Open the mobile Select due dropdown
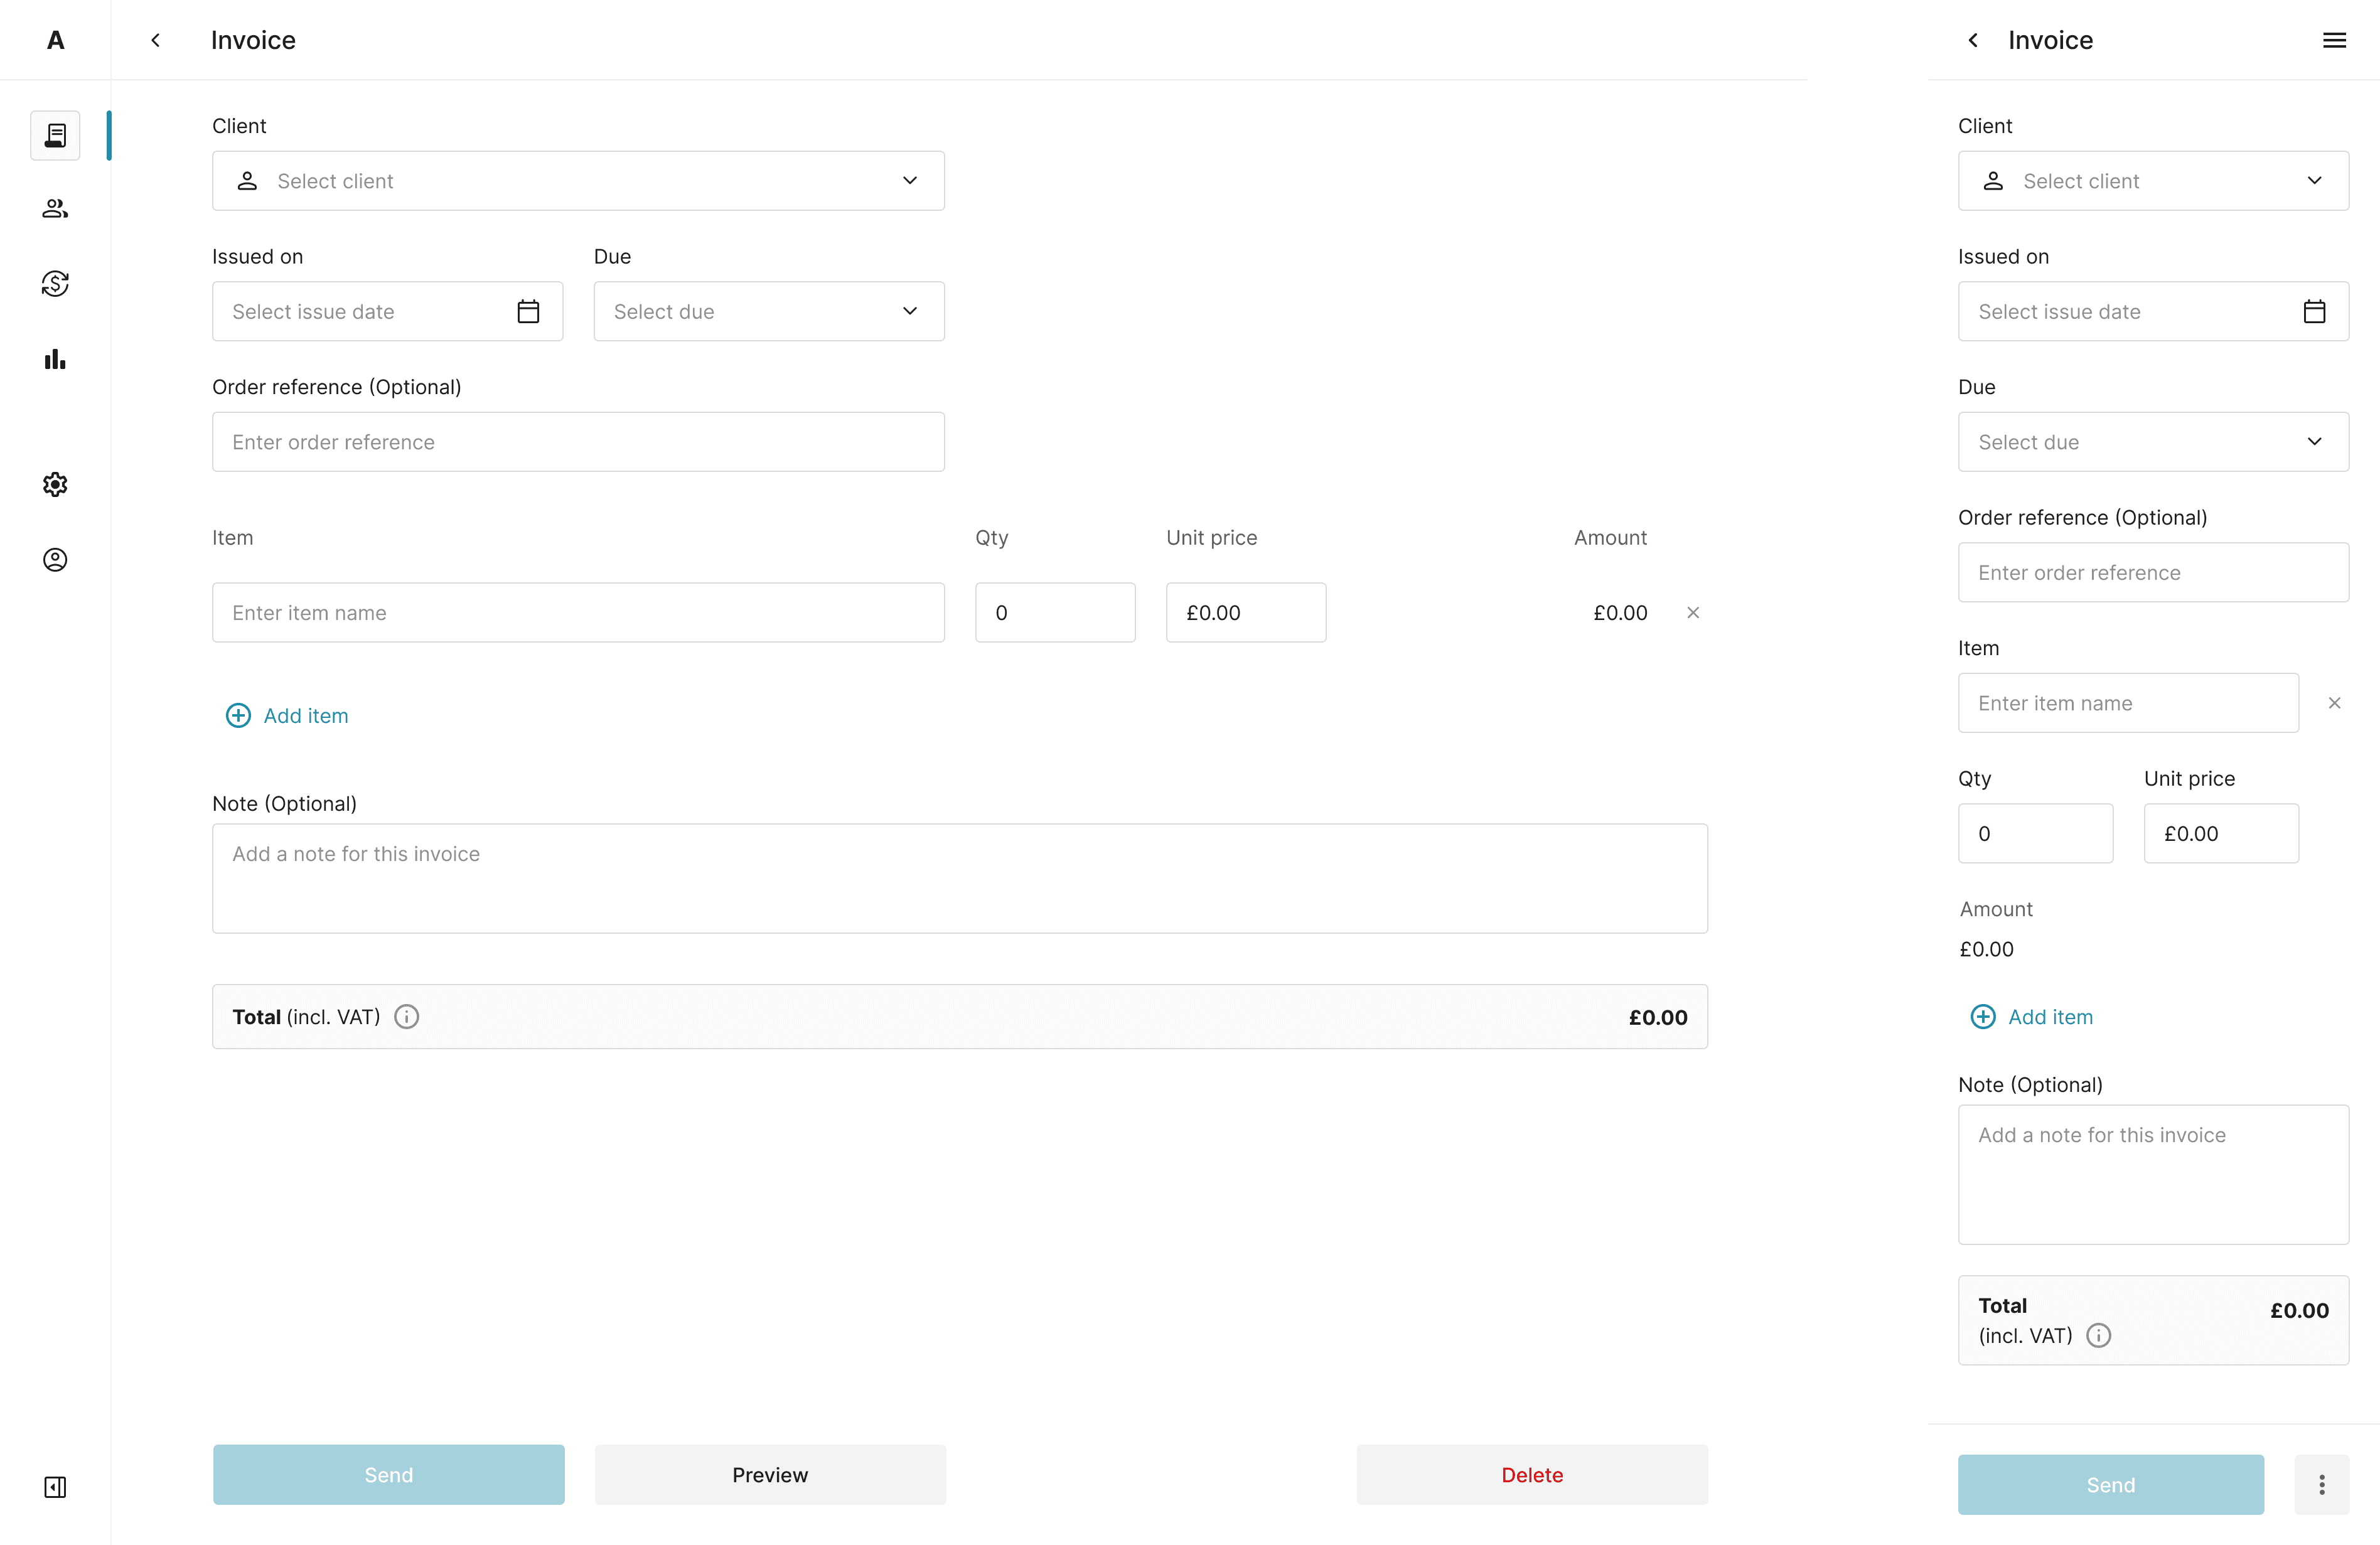Screen dimensions: 2380x1545 click(2152, 442)
